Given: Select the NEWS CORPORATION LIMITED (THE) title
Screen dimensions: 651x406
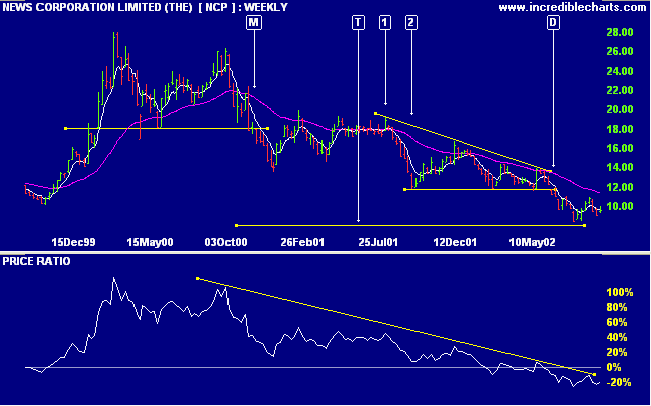Looking at the screenshot, I should (x=98, y=7).
